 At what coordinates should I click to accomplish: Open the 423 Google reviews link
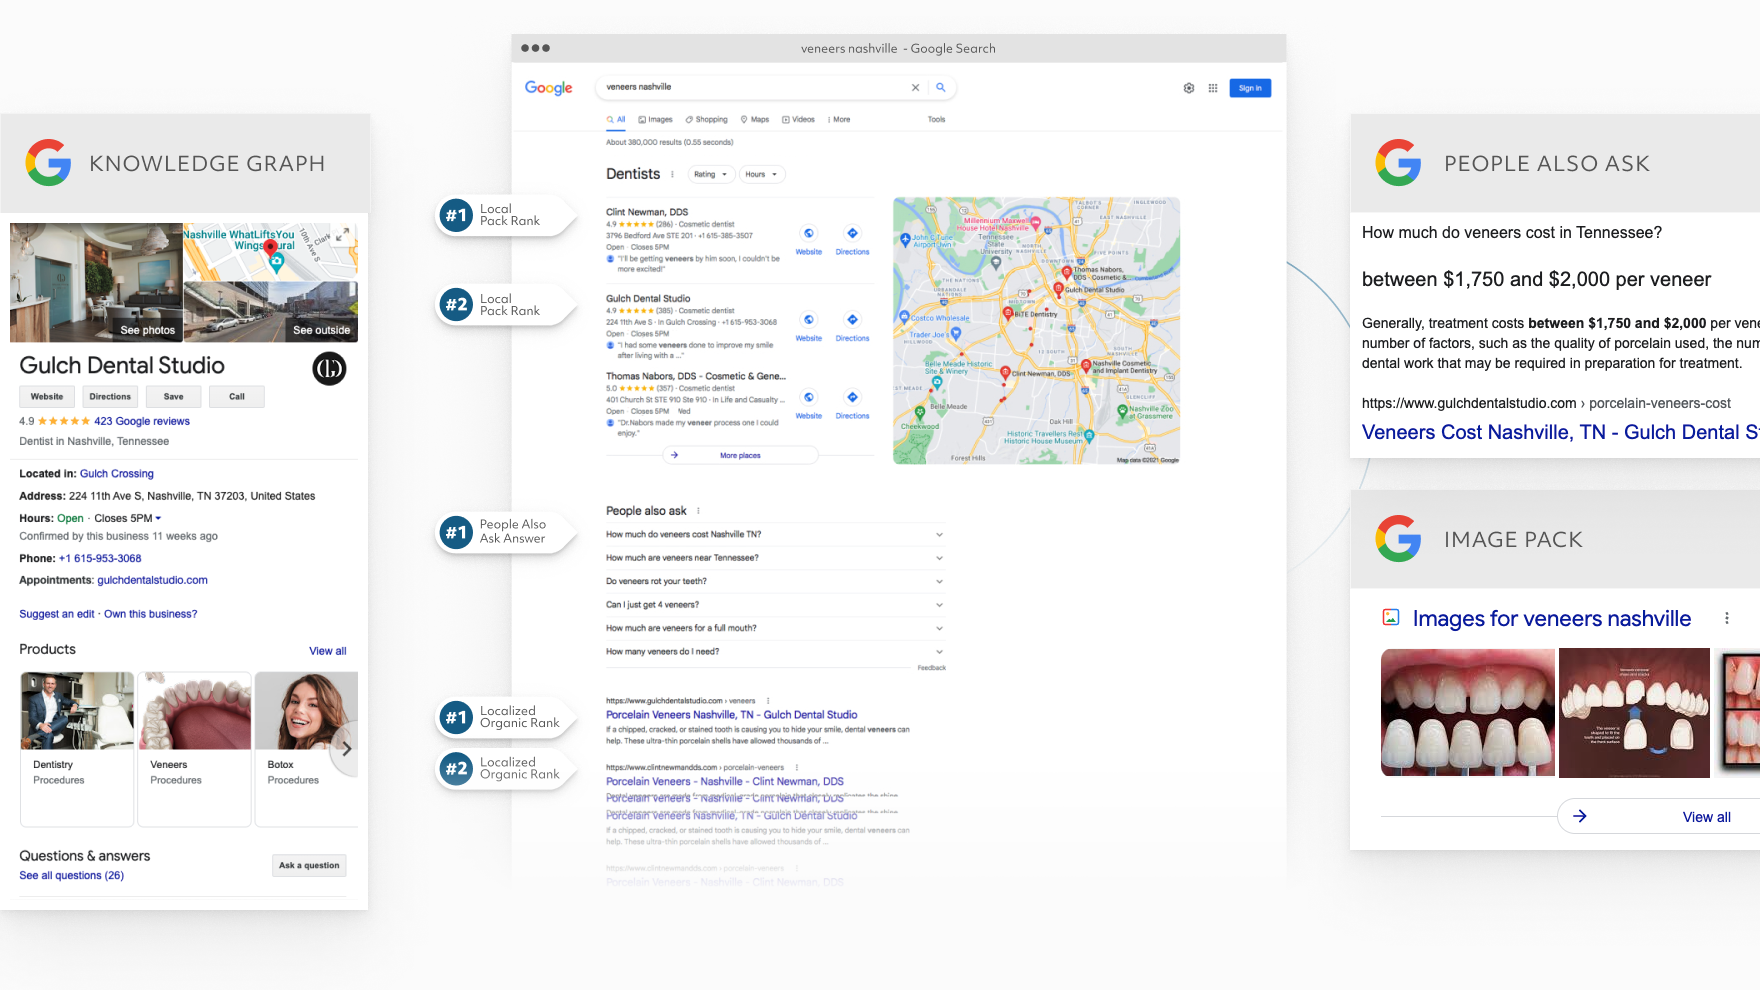(142, 421)
